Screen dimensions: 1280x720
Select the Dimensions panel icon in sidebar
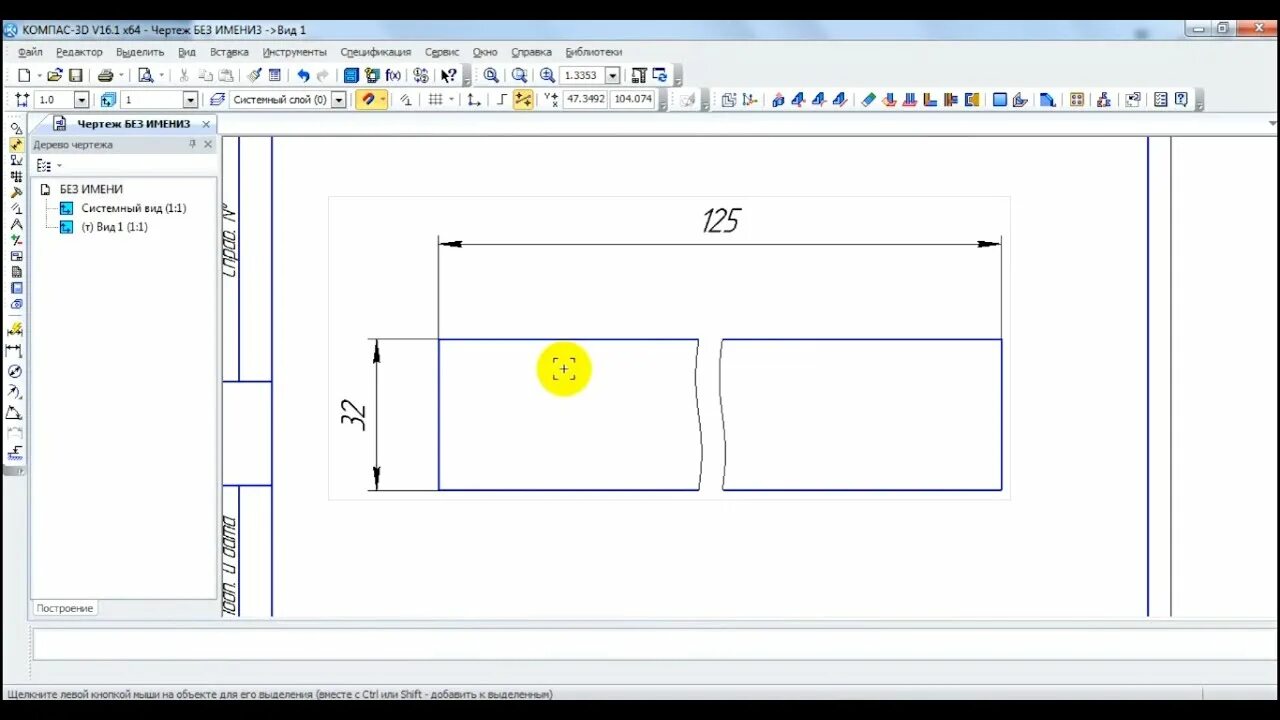tap(16, 144)
